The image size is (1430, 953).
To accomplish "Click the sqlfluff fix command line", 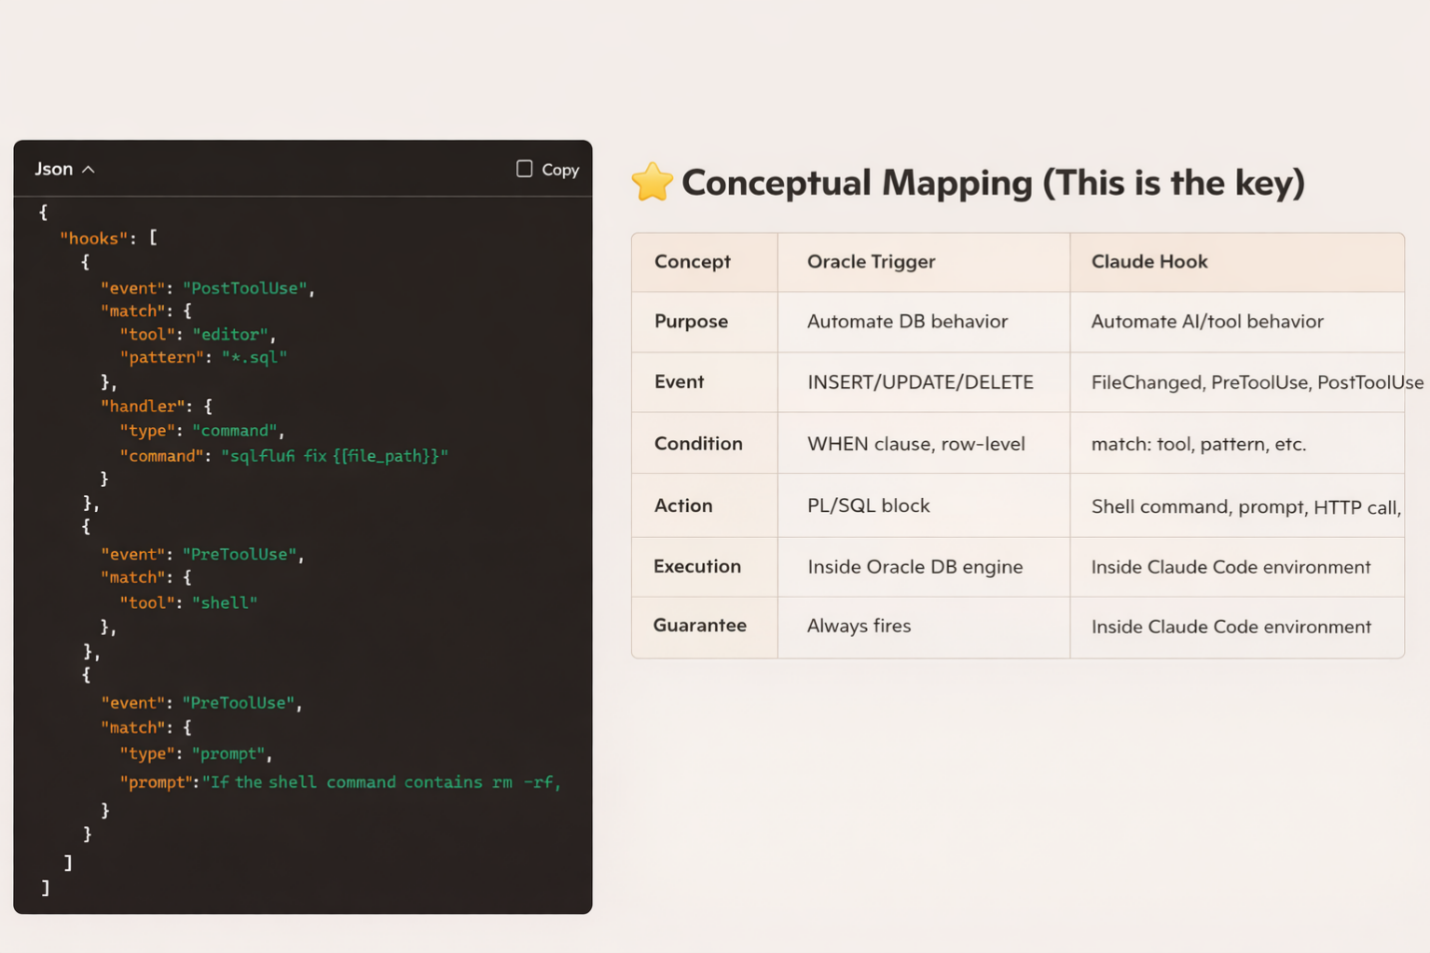I will (334, 456).
